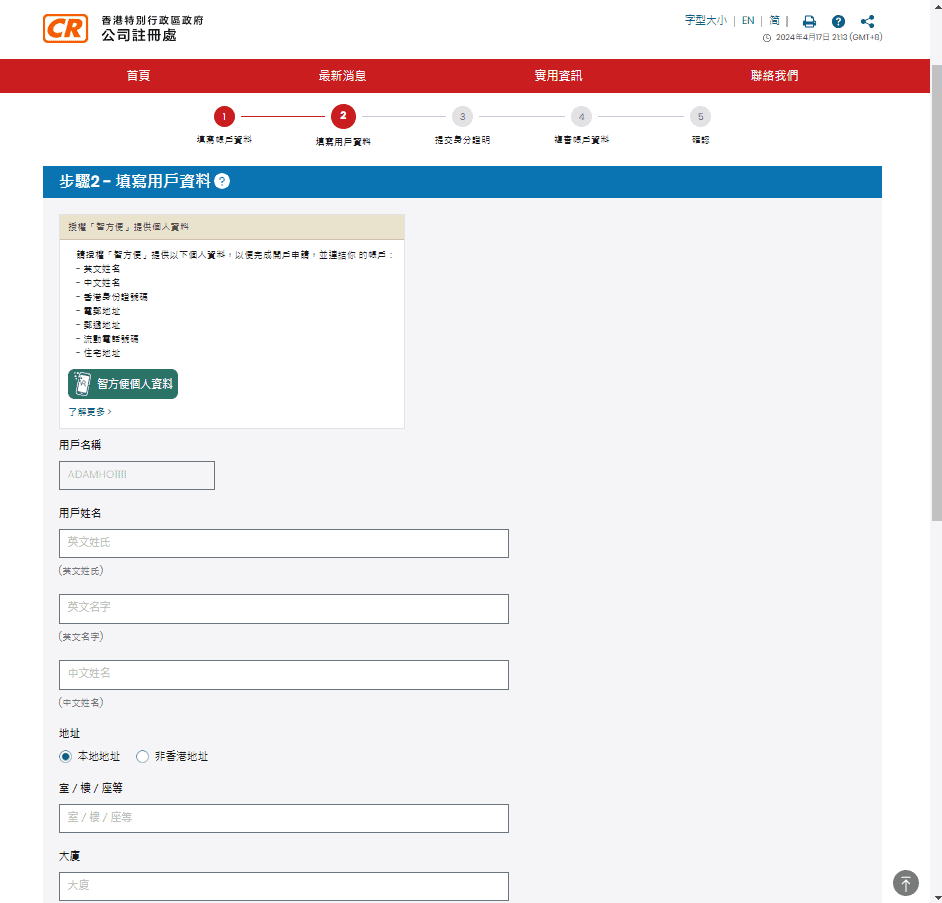Click inside the 大廈 input field
This screenshot has height=903, width=942.
coord(283,886)
